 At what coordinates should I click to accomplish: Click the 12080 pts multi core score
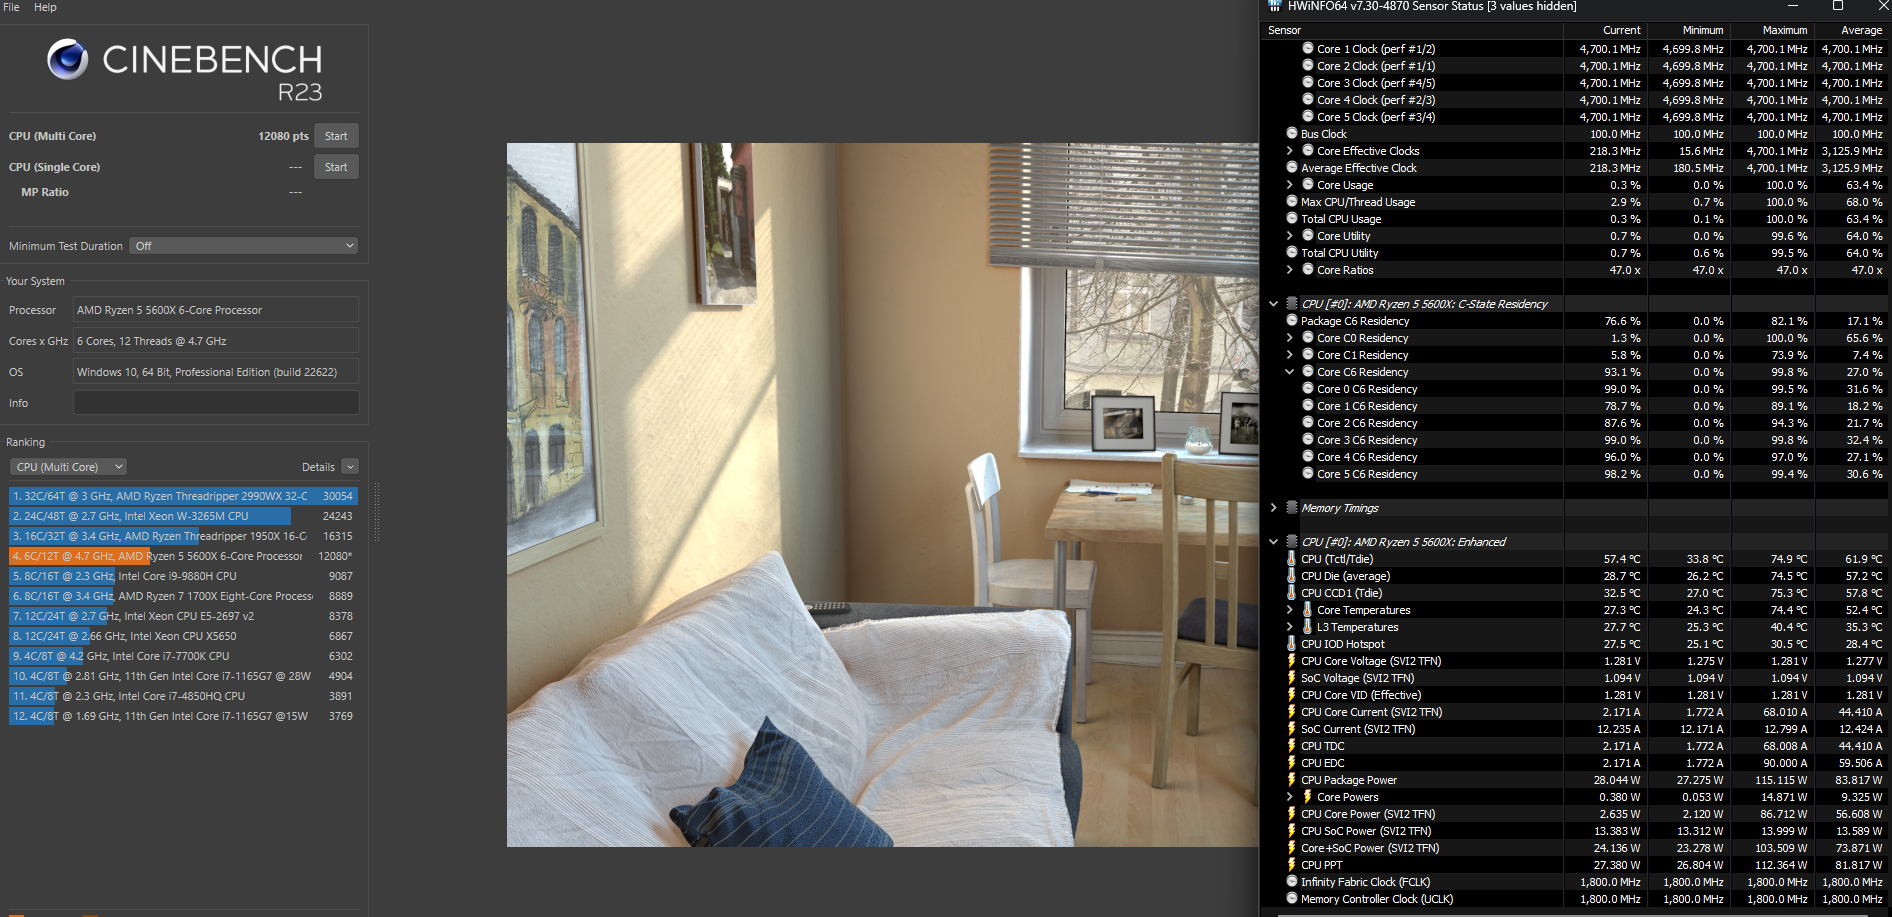pyautogui.click(x=283, y=136)
